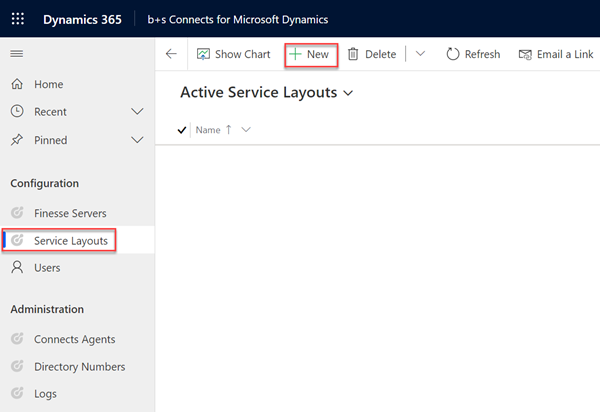Click the Show Chart graph icon

203,54
